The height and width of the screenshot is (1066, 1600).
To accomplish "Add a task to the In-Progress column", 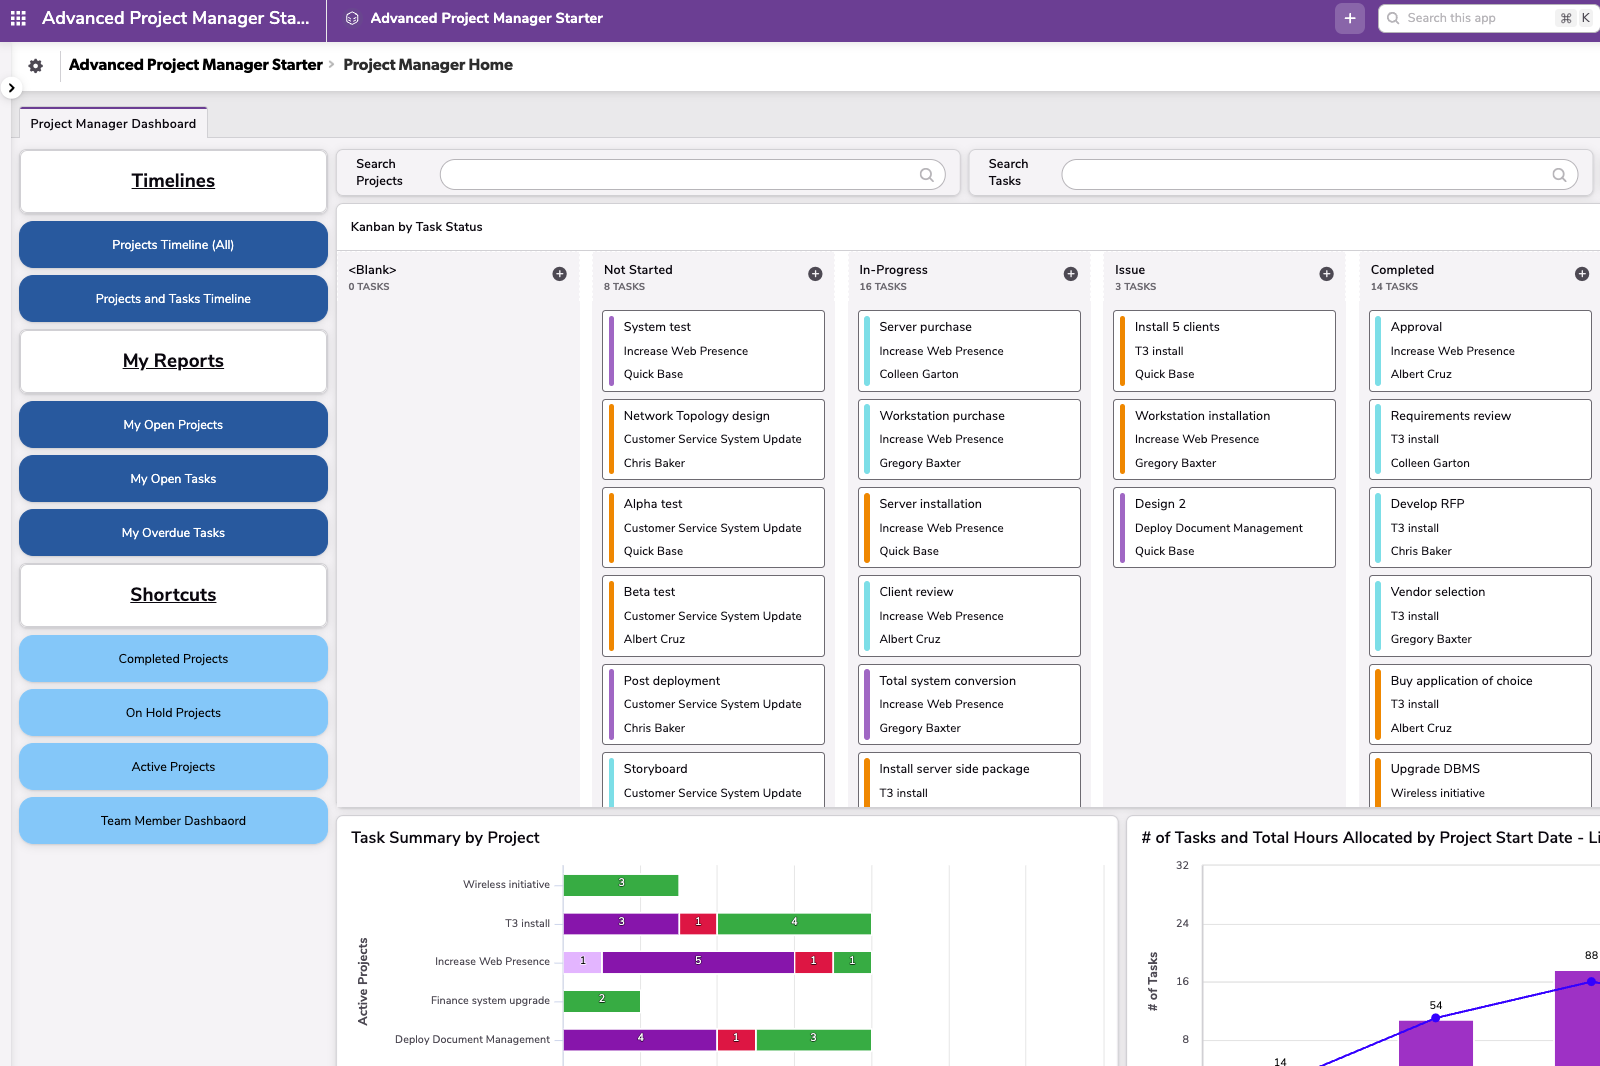I will point(1071,273).
